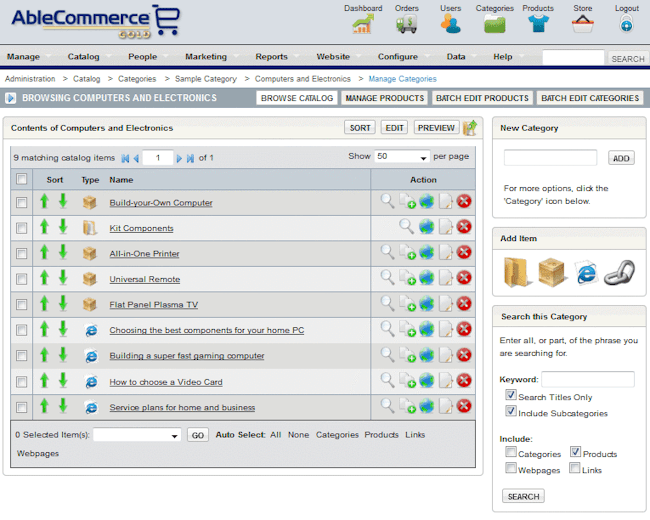
Task: Switch to Browse Catalog
Action: pyautogui.click(x=297, y=98)
